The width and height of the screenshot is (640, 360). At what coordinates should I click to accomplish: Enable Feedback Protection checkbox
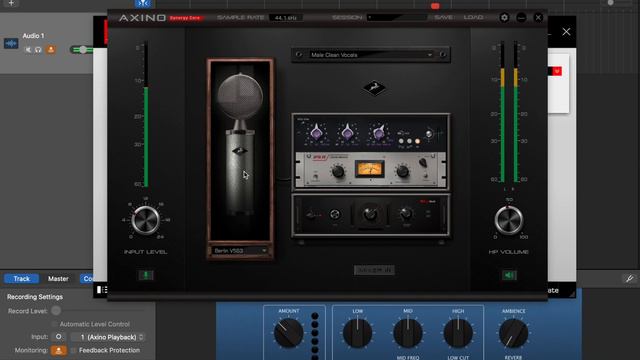(x=73, y=350)
